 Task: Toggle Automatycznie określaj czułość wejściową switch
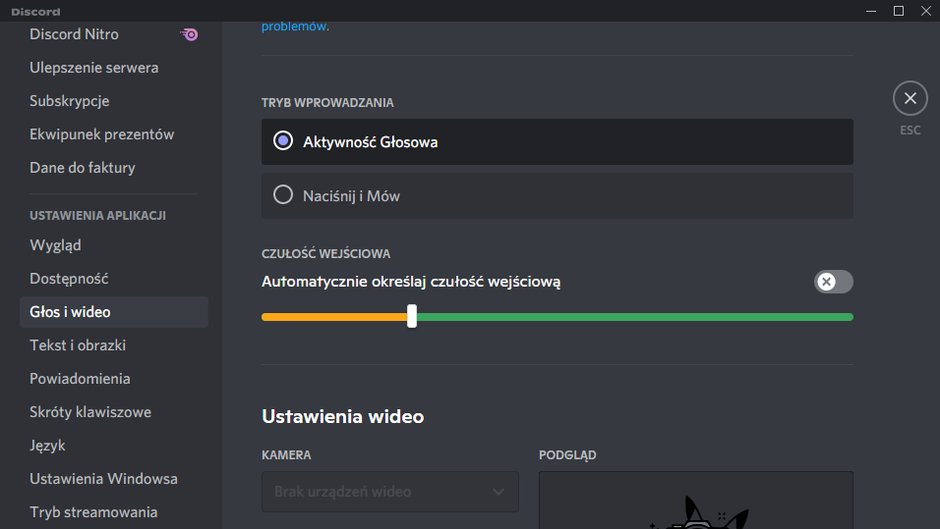pyautogui.click(x=833, y=281)
